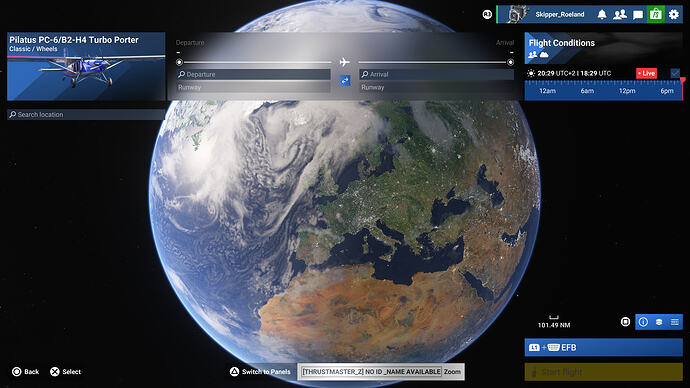Viewport: 690px width, 388px height.
Task: Click the 20:29 UTC+2 time text
Action: click(556, 73)
